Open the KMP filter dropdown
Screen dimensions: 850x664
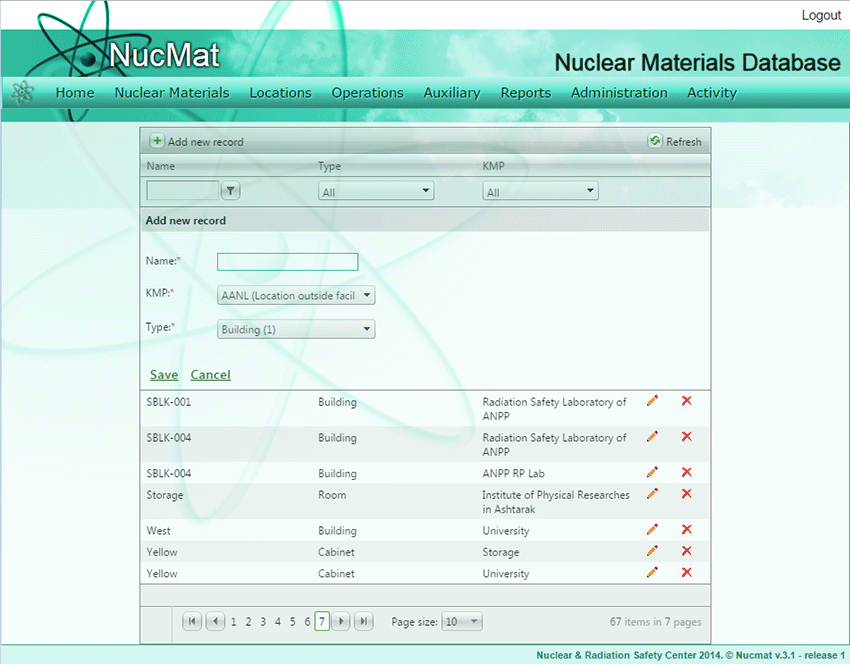[540, 191]
